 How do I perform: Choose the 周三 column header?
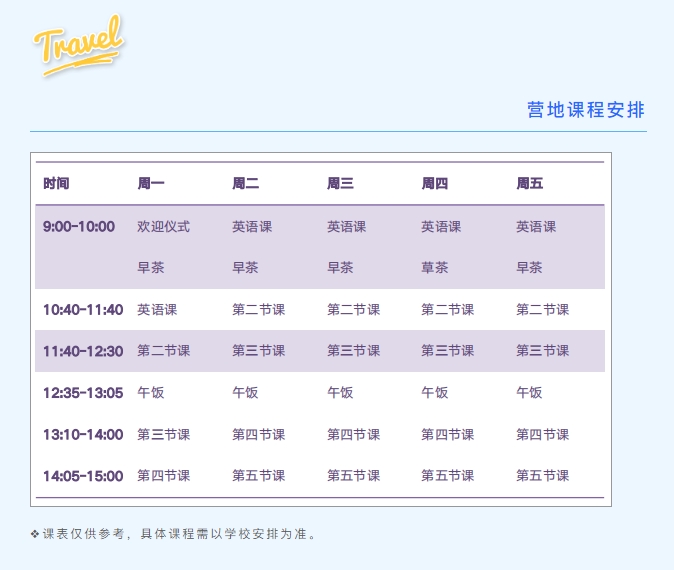tap(340, 184)
